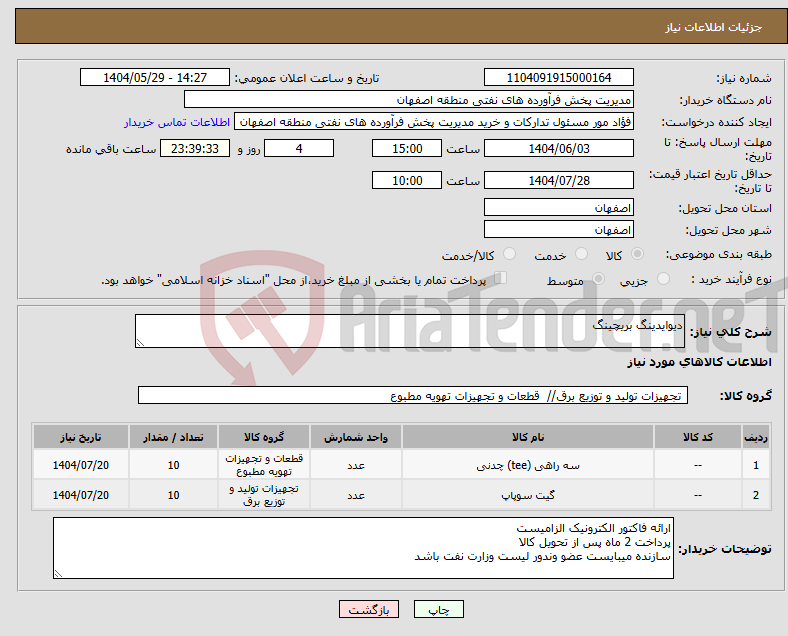
Task: Click the کد کالا column header
Action: click(x=698, y=437)
